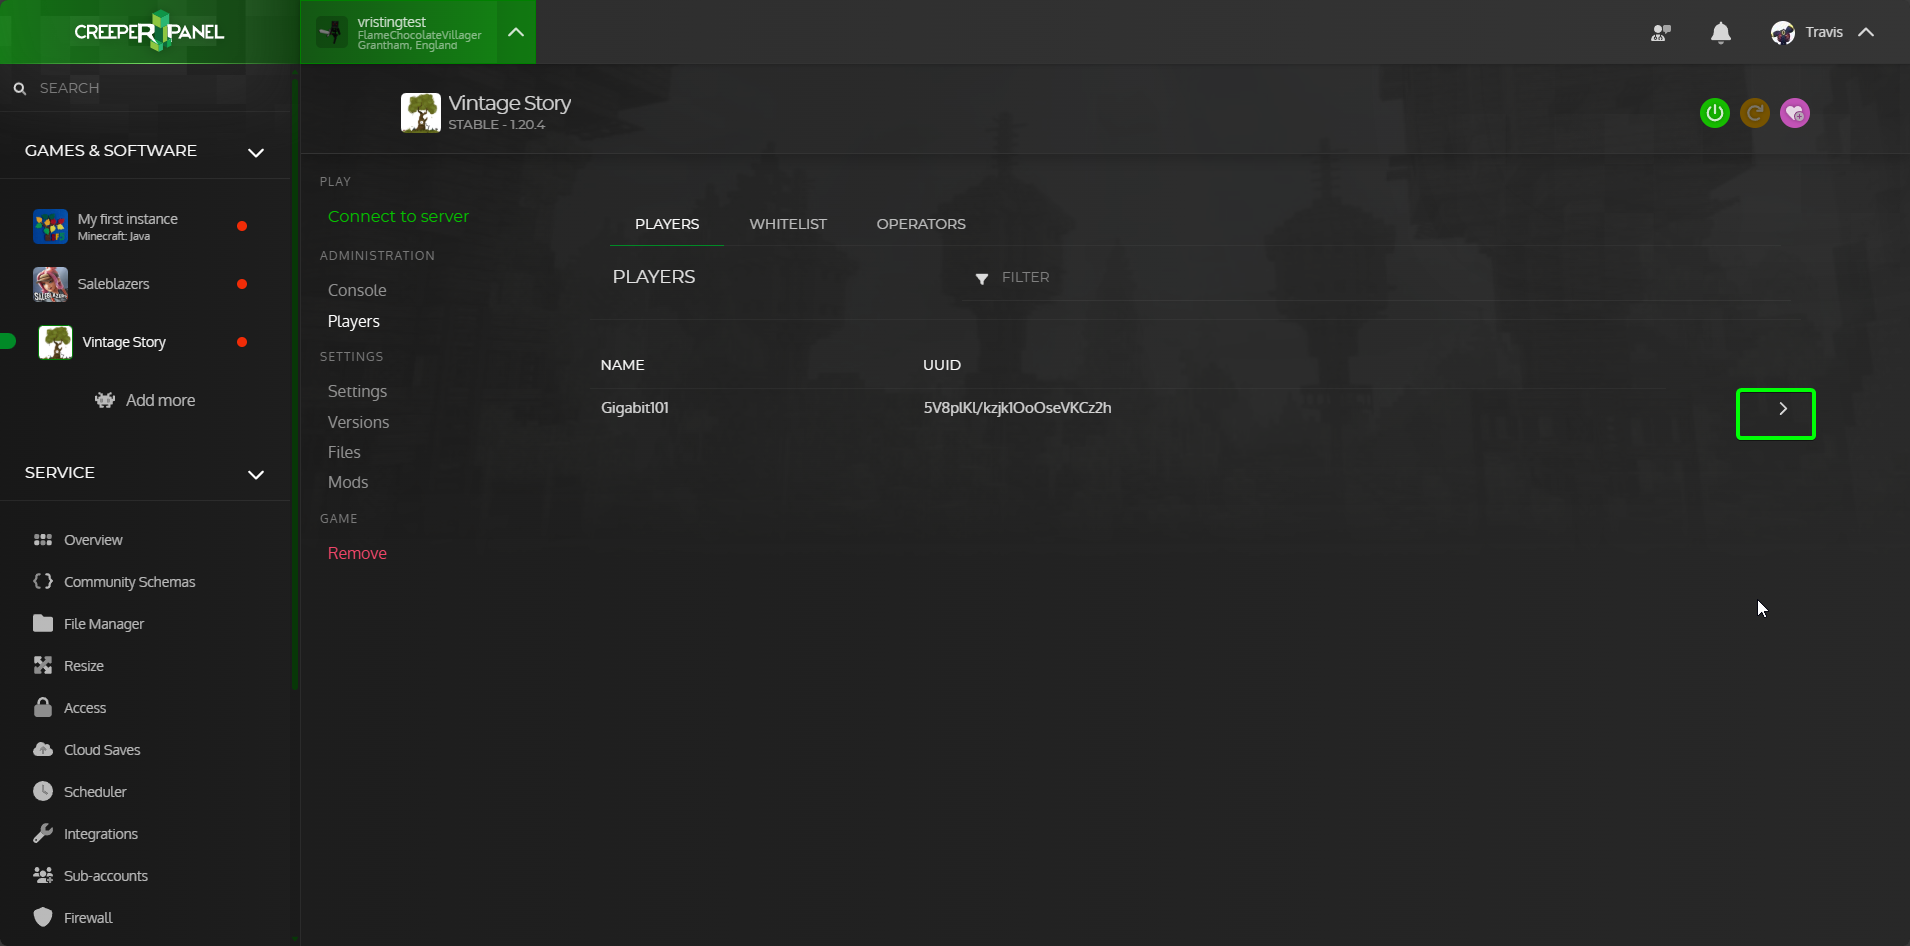Click the Resize icon
The height and width of the screenshot is (946, 1910).
pyautogui.click(x=43, y=665)
